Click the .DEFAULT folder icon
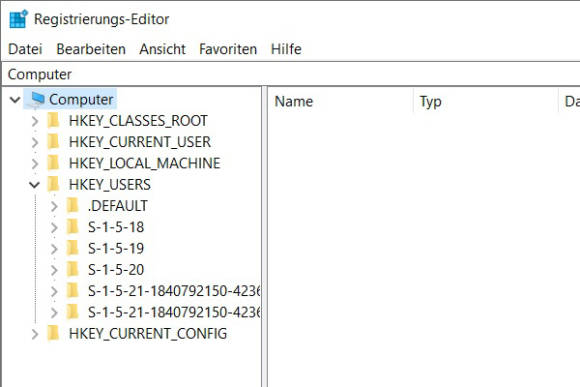Image resolution: width=580 pixels, height=387 pixels. pyautogui.click(x=72, y=206)
